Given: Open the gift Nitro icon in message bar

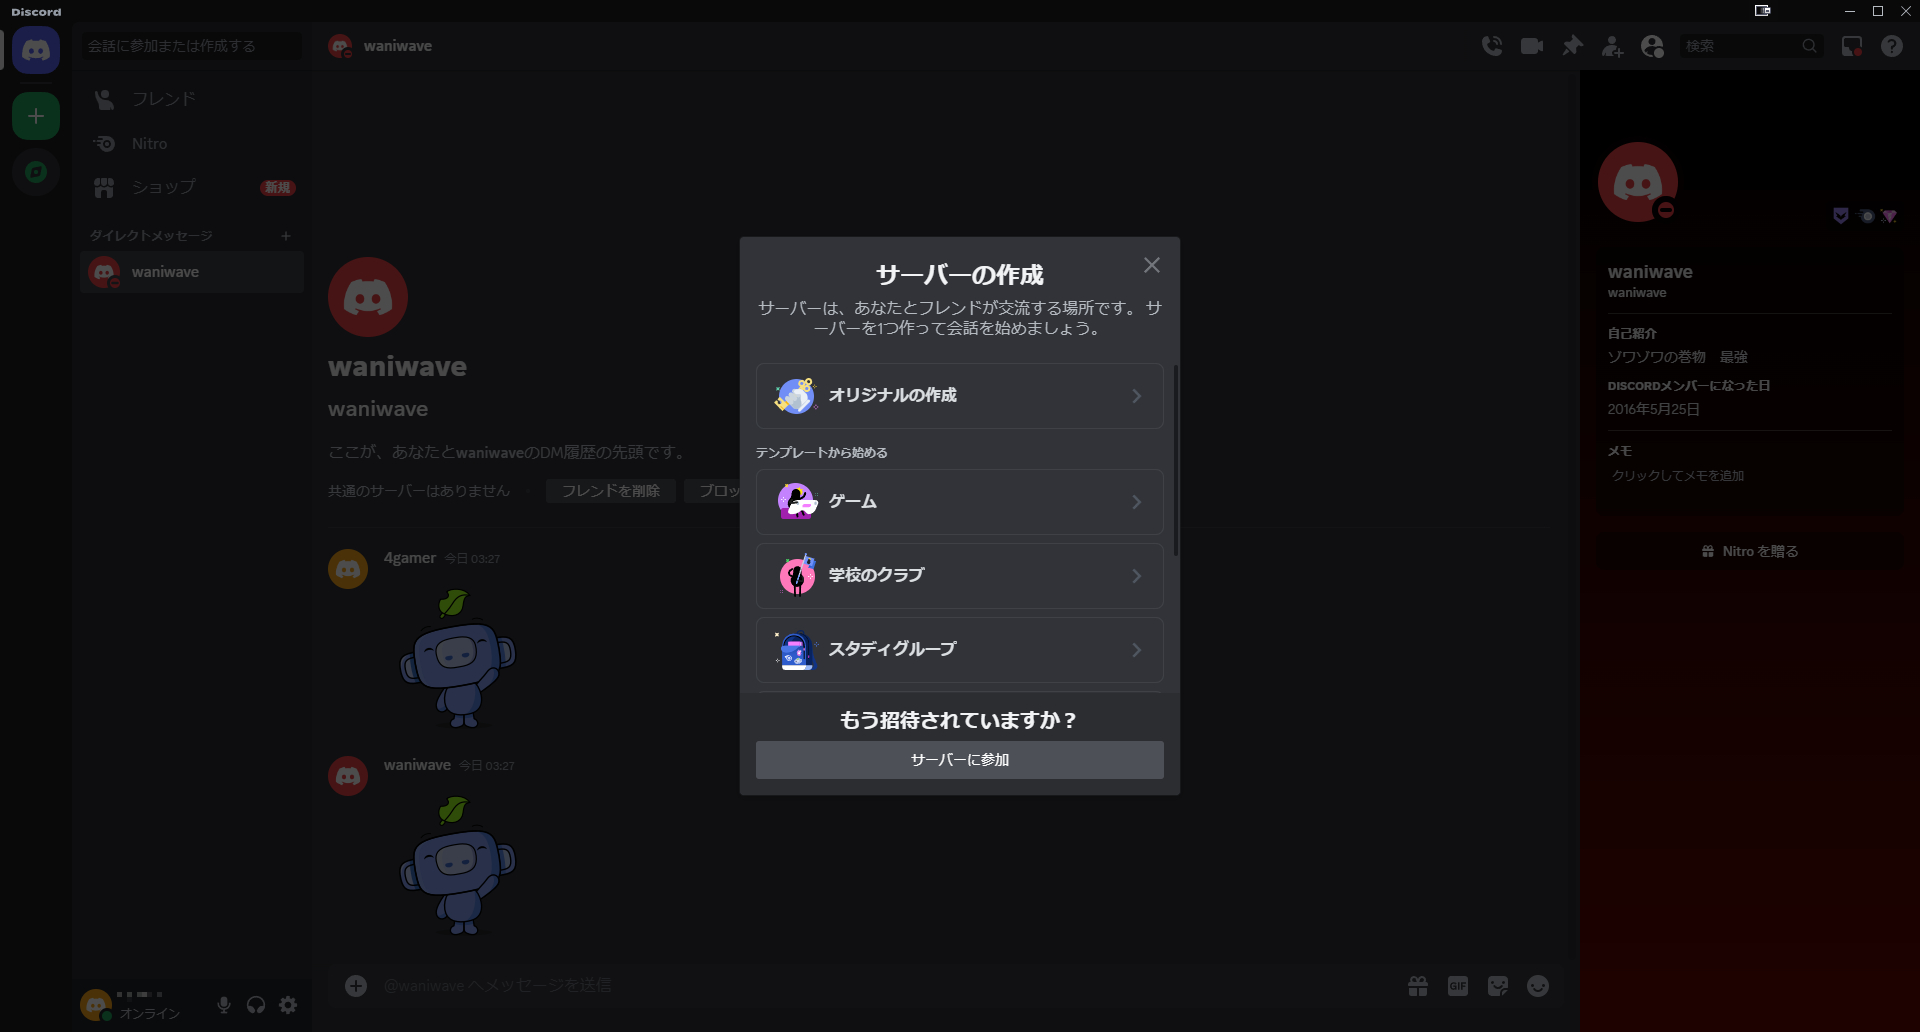Looking at the screenshot, I should (1418, 986).
